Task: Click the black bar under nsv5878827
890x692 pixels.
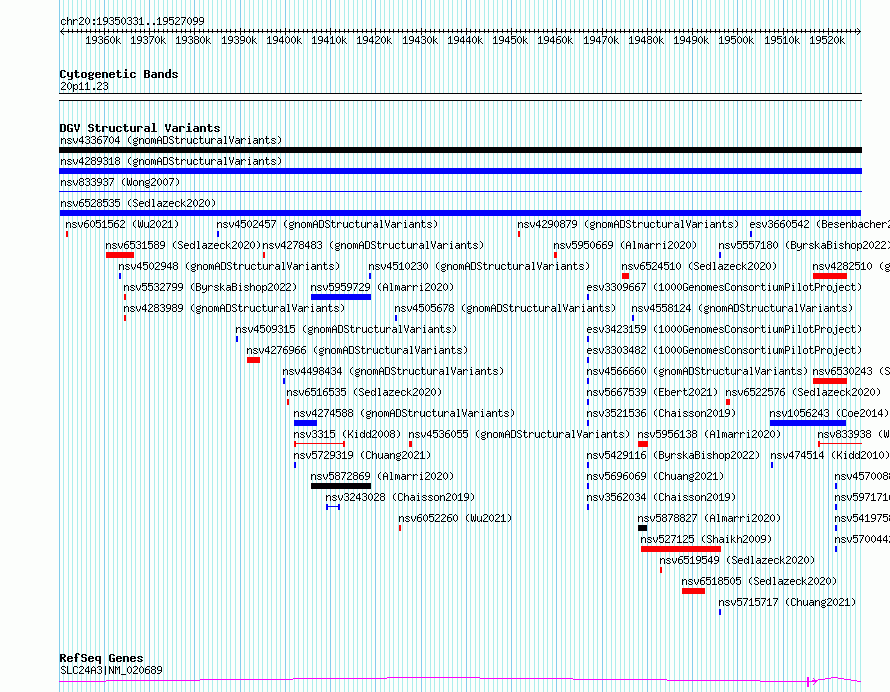Action: click(643, 528)
